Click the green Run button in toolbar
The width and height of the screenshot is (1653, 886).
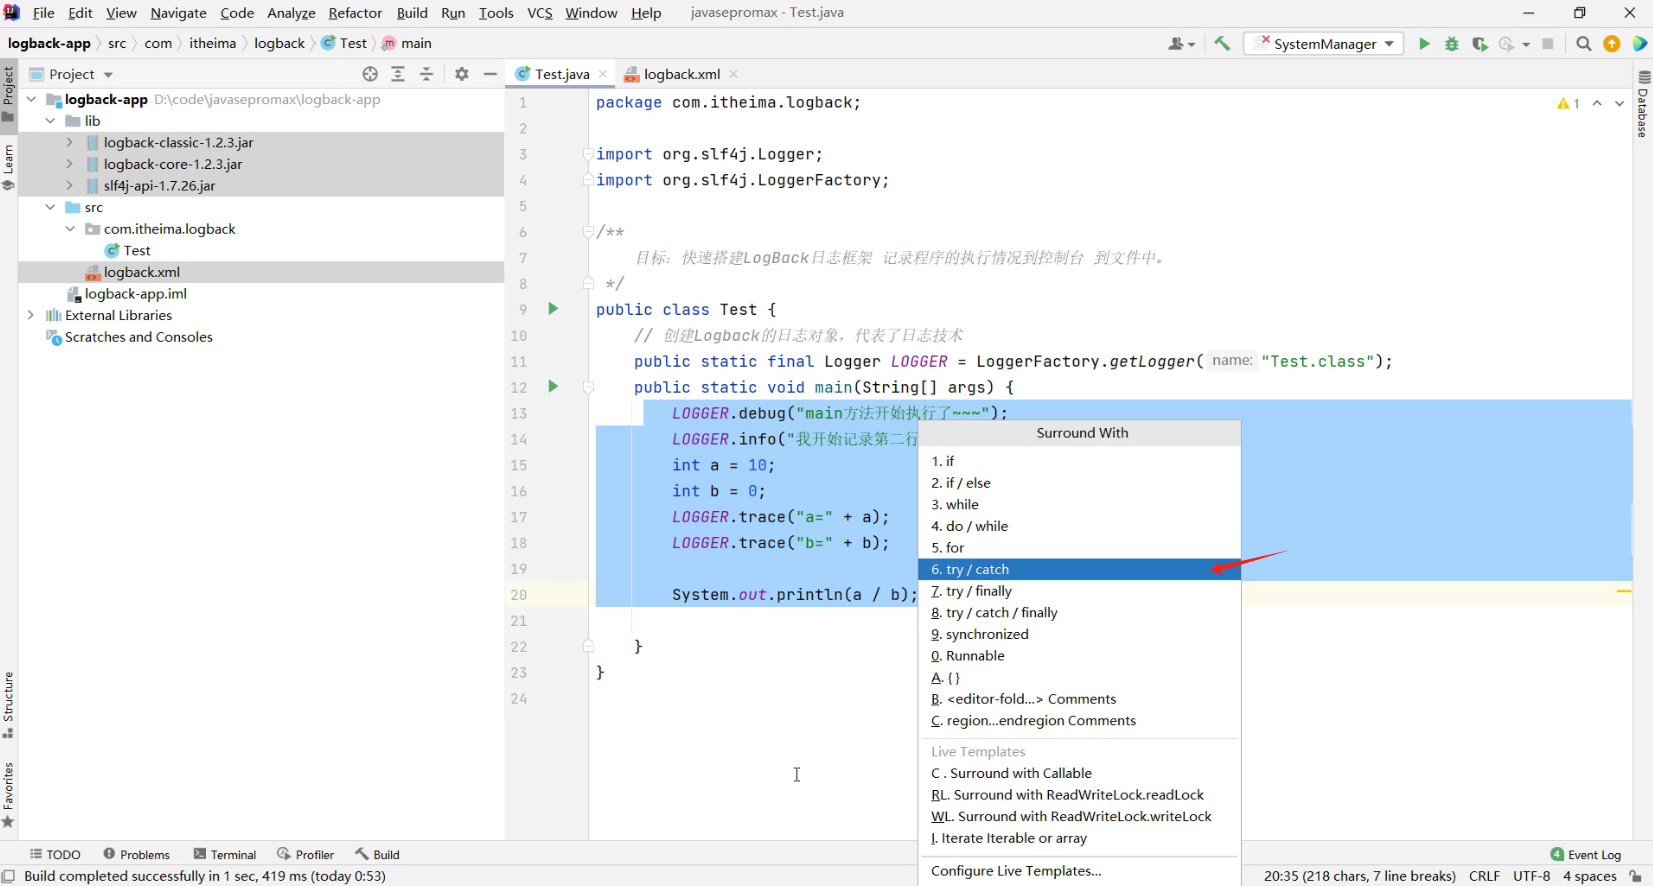[x=1424, y=44]
